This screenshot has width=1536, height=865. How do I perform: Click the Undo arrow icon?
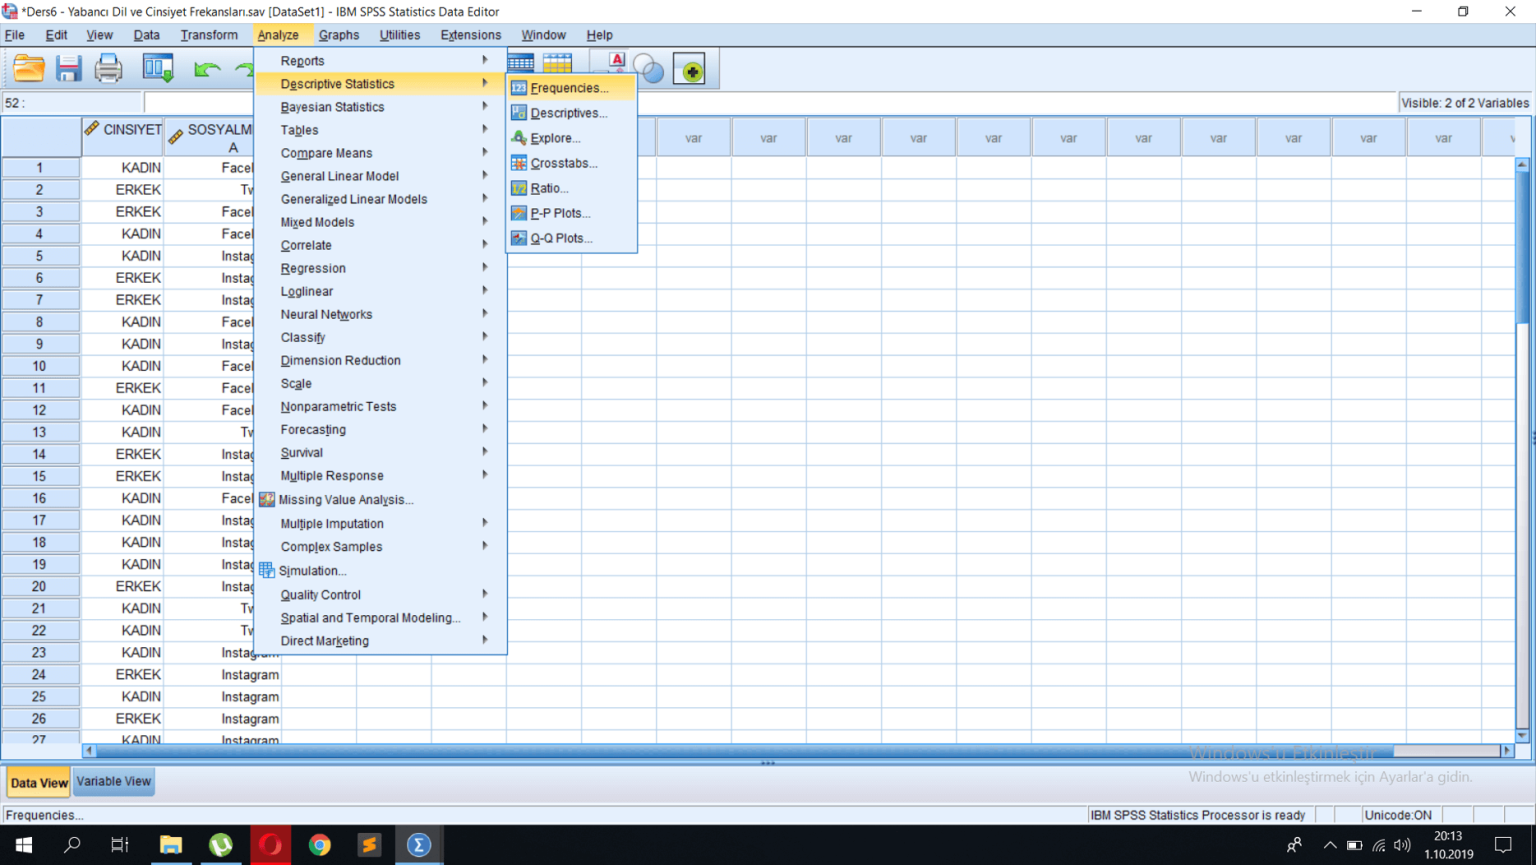(x=207, y=69)
